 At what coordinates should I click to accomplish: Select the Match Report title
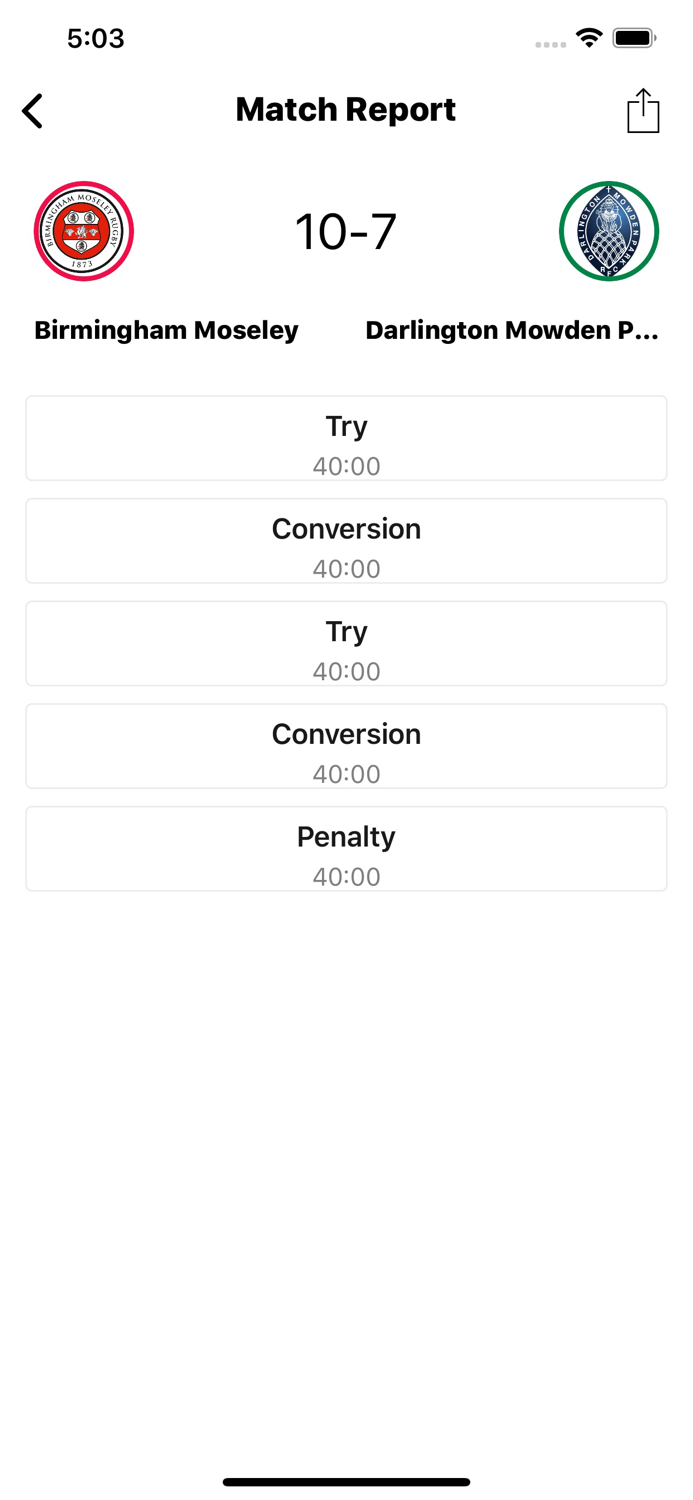coord(346,109)
